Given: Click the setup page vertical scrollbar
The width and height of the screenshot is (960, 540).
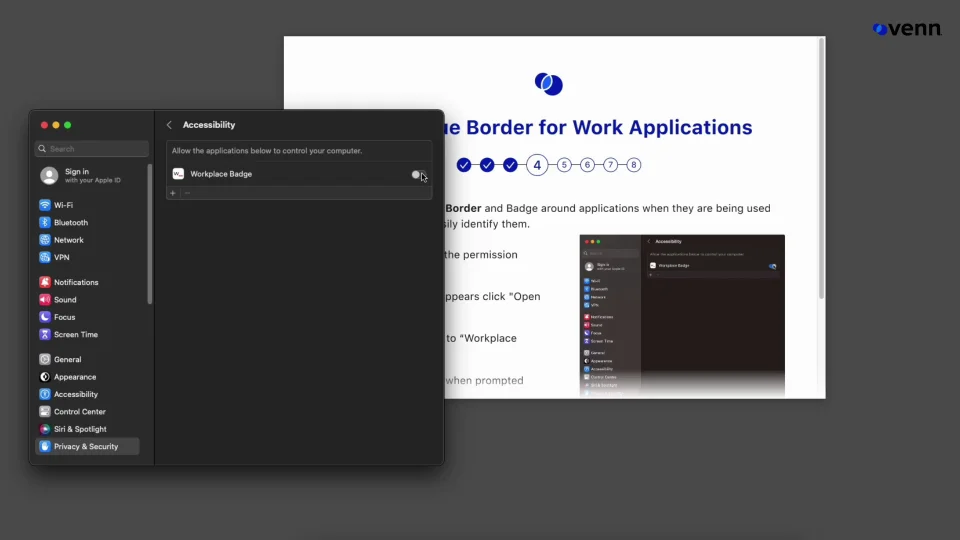Looking at the screenshot, I should (821, 168).
